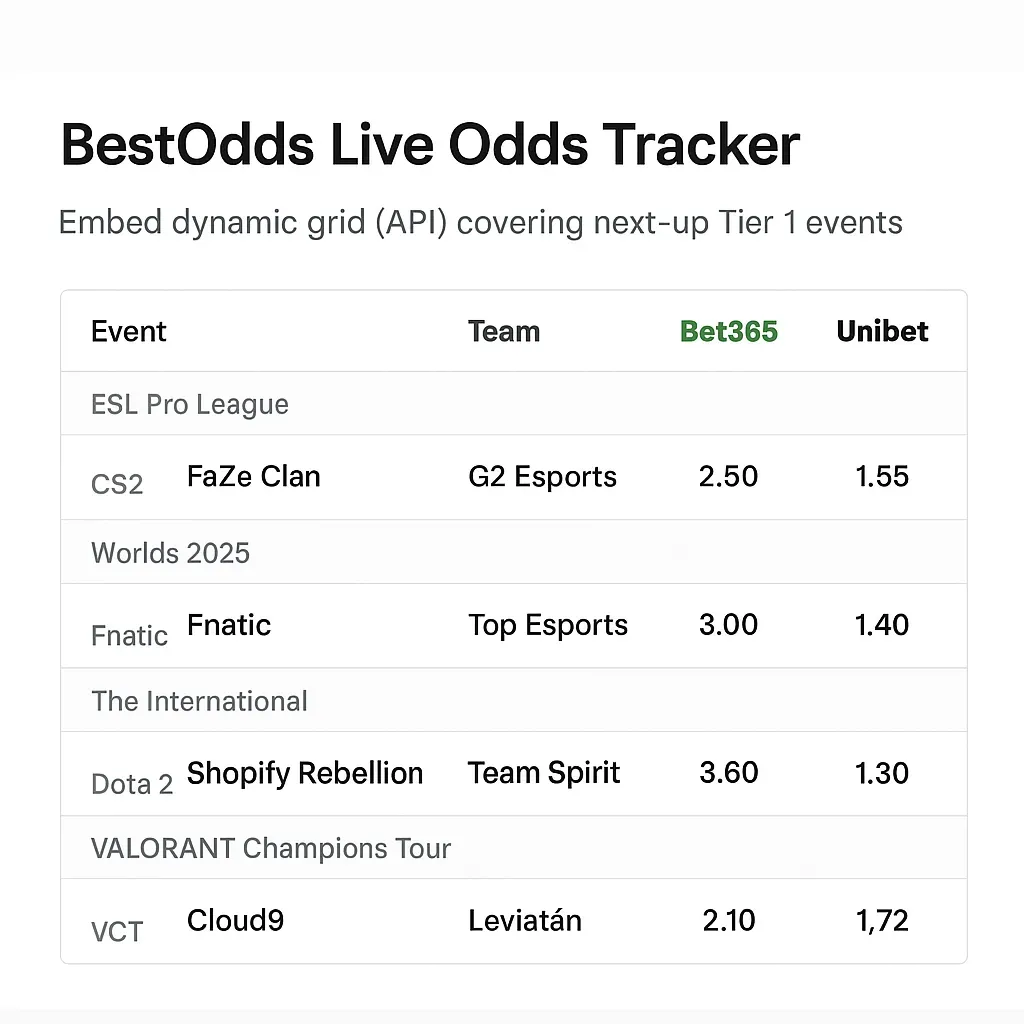Choose the 3.00 Bet365 odds
1024x1024 pixels.
[x=728, y=625]
